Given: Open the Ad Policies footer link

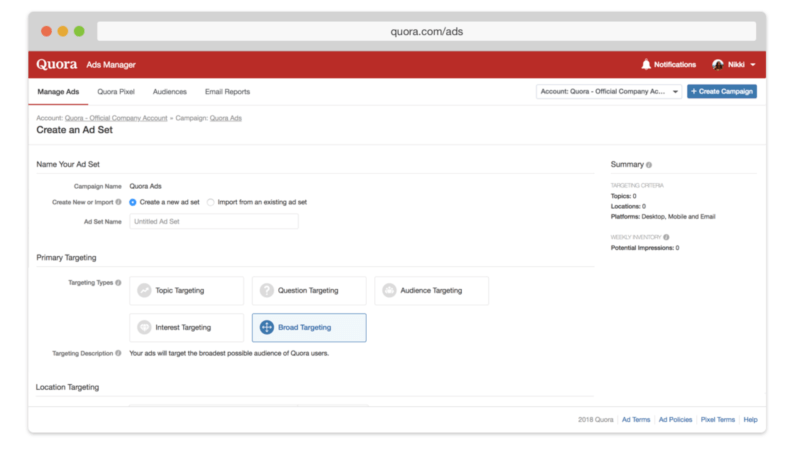Looking at the screenshot, I should pyautogui.click(x=676, y=419).
